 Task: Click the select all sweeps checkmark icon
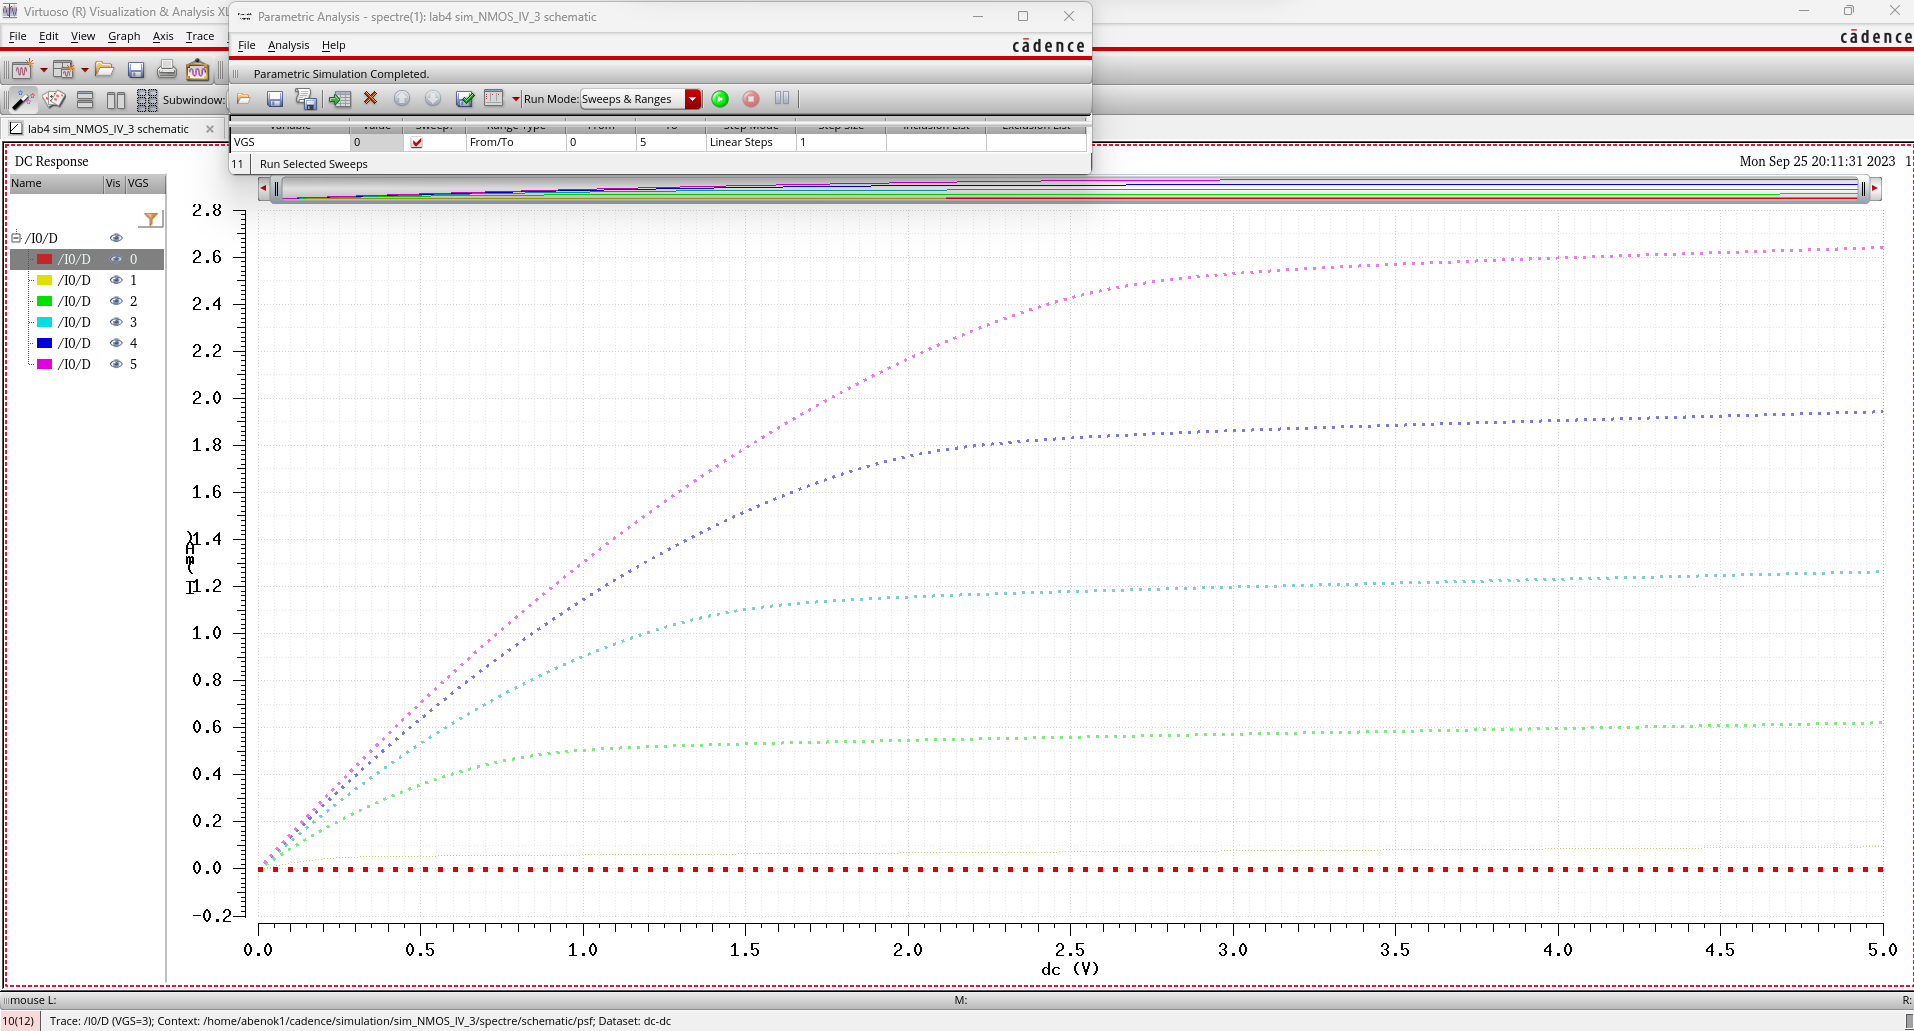coord(465,99)
